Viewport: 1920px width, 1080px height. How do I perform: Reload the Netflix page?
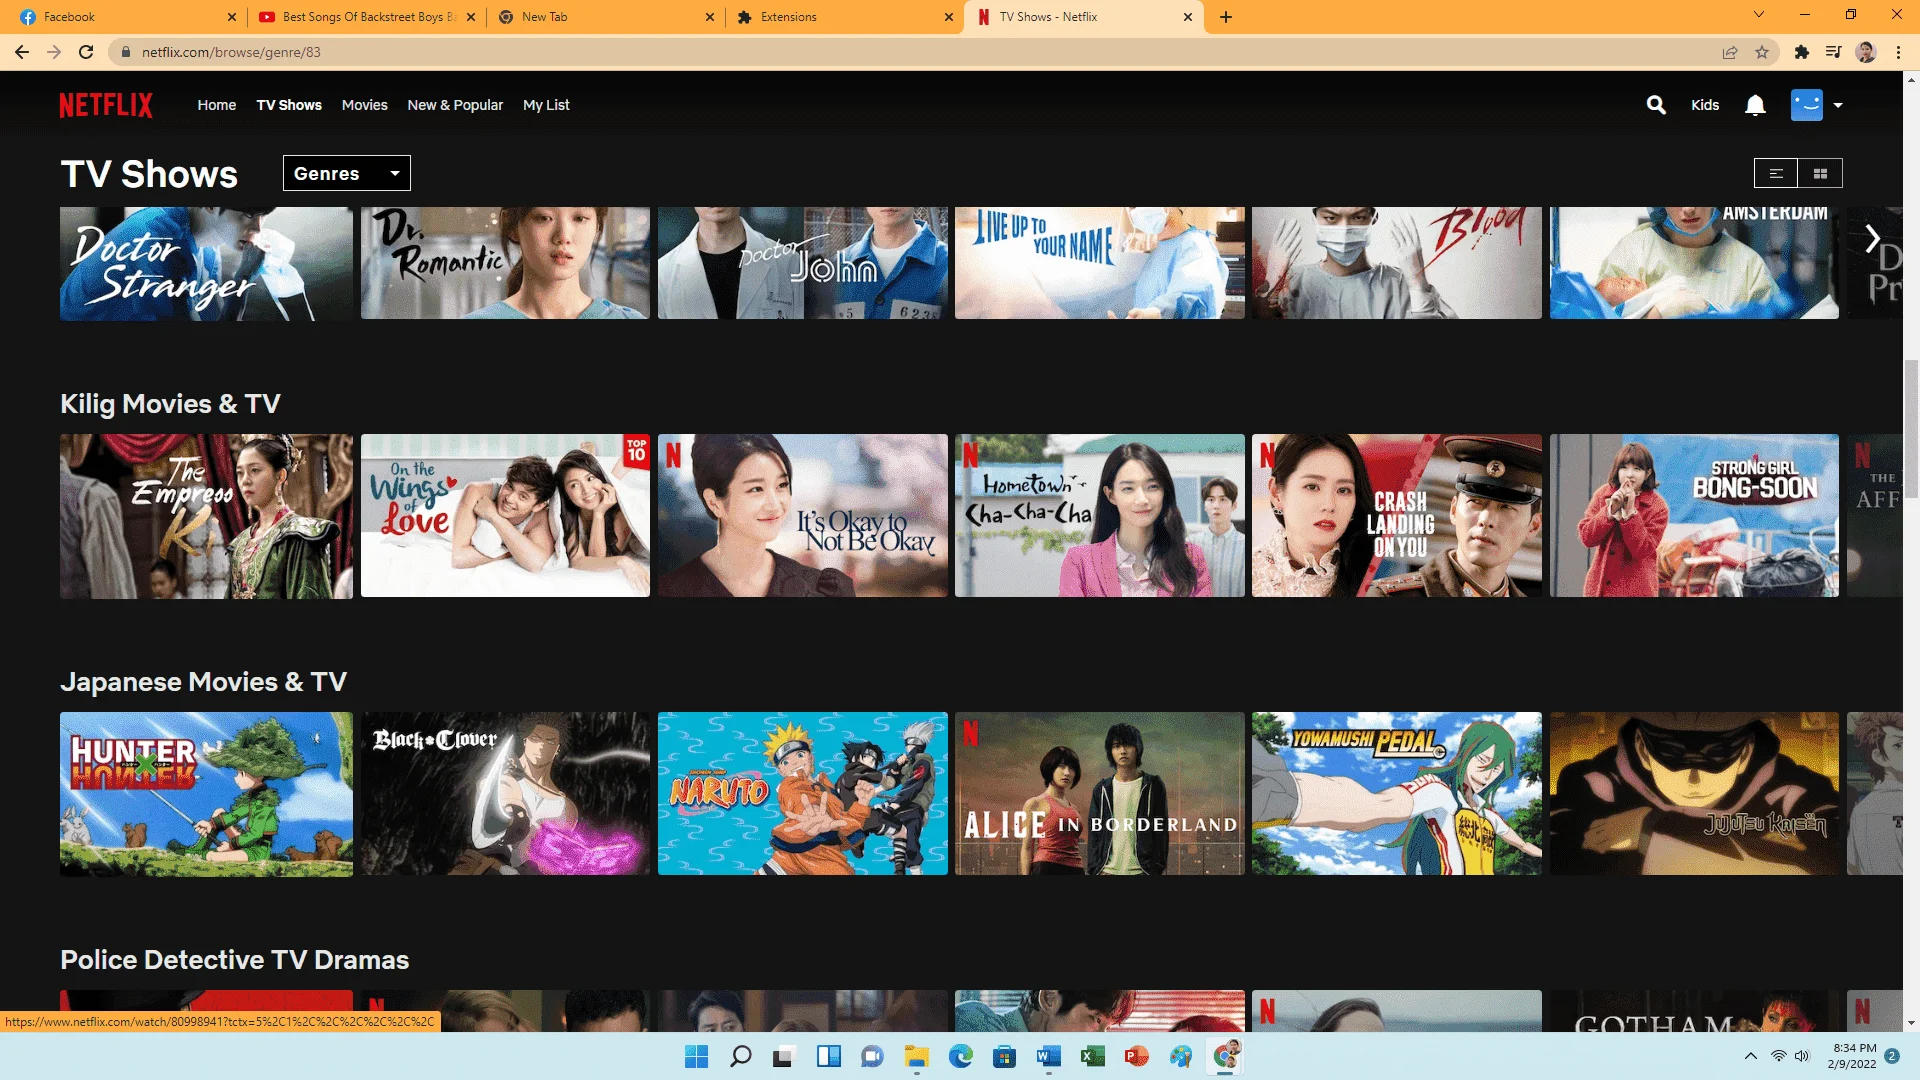tap(86, 52)
